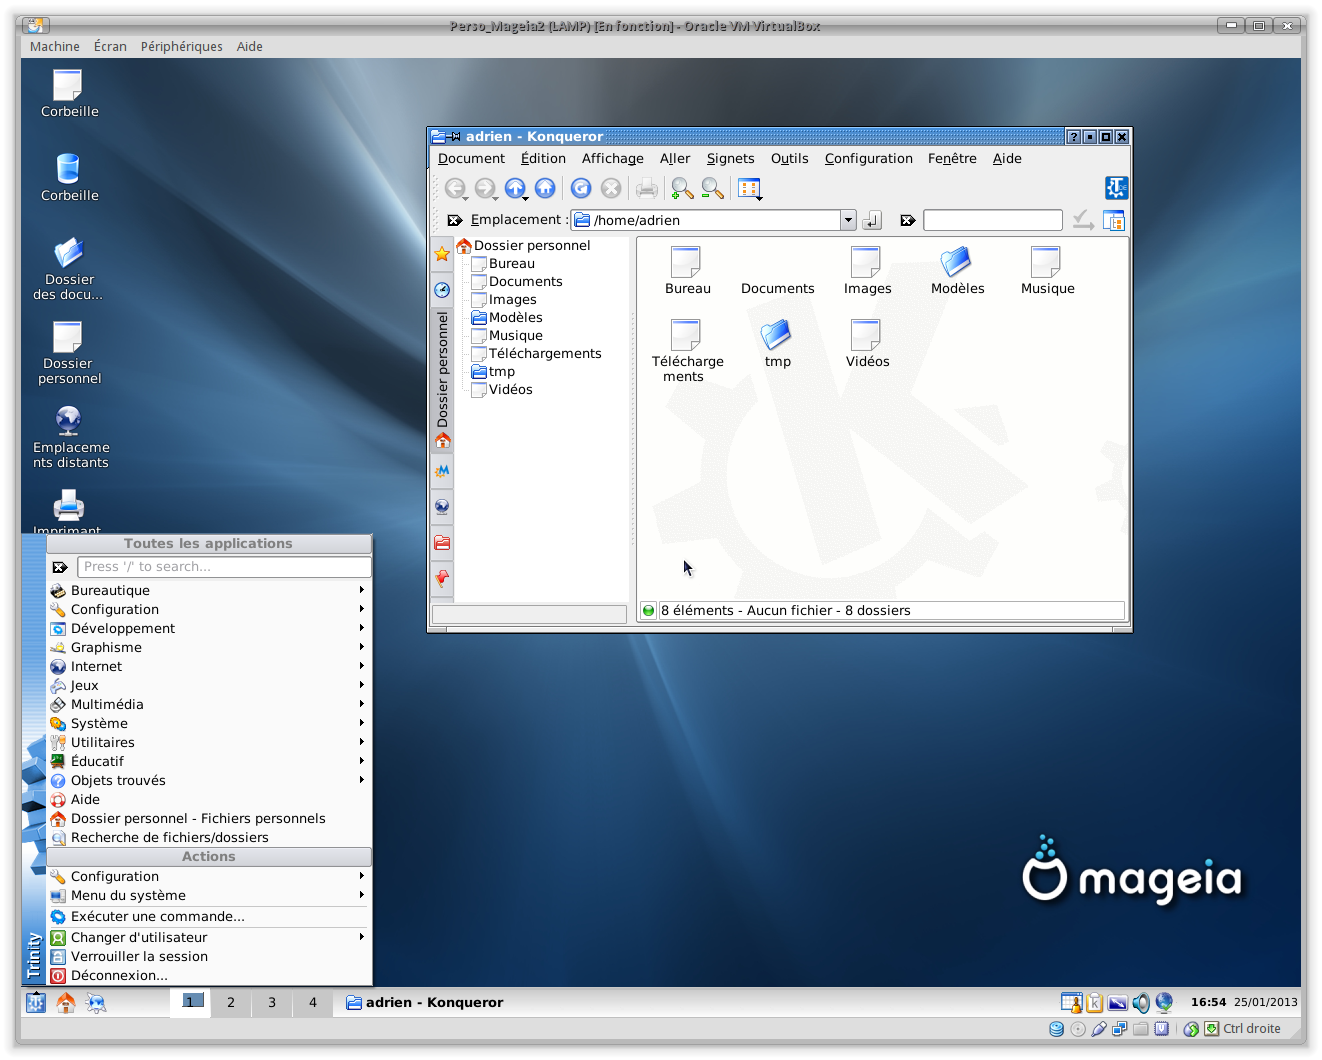The height and width of the screenshot is (1060, 1322).
Task: Select the Bureau folder in file view
Action: point(687,271)
